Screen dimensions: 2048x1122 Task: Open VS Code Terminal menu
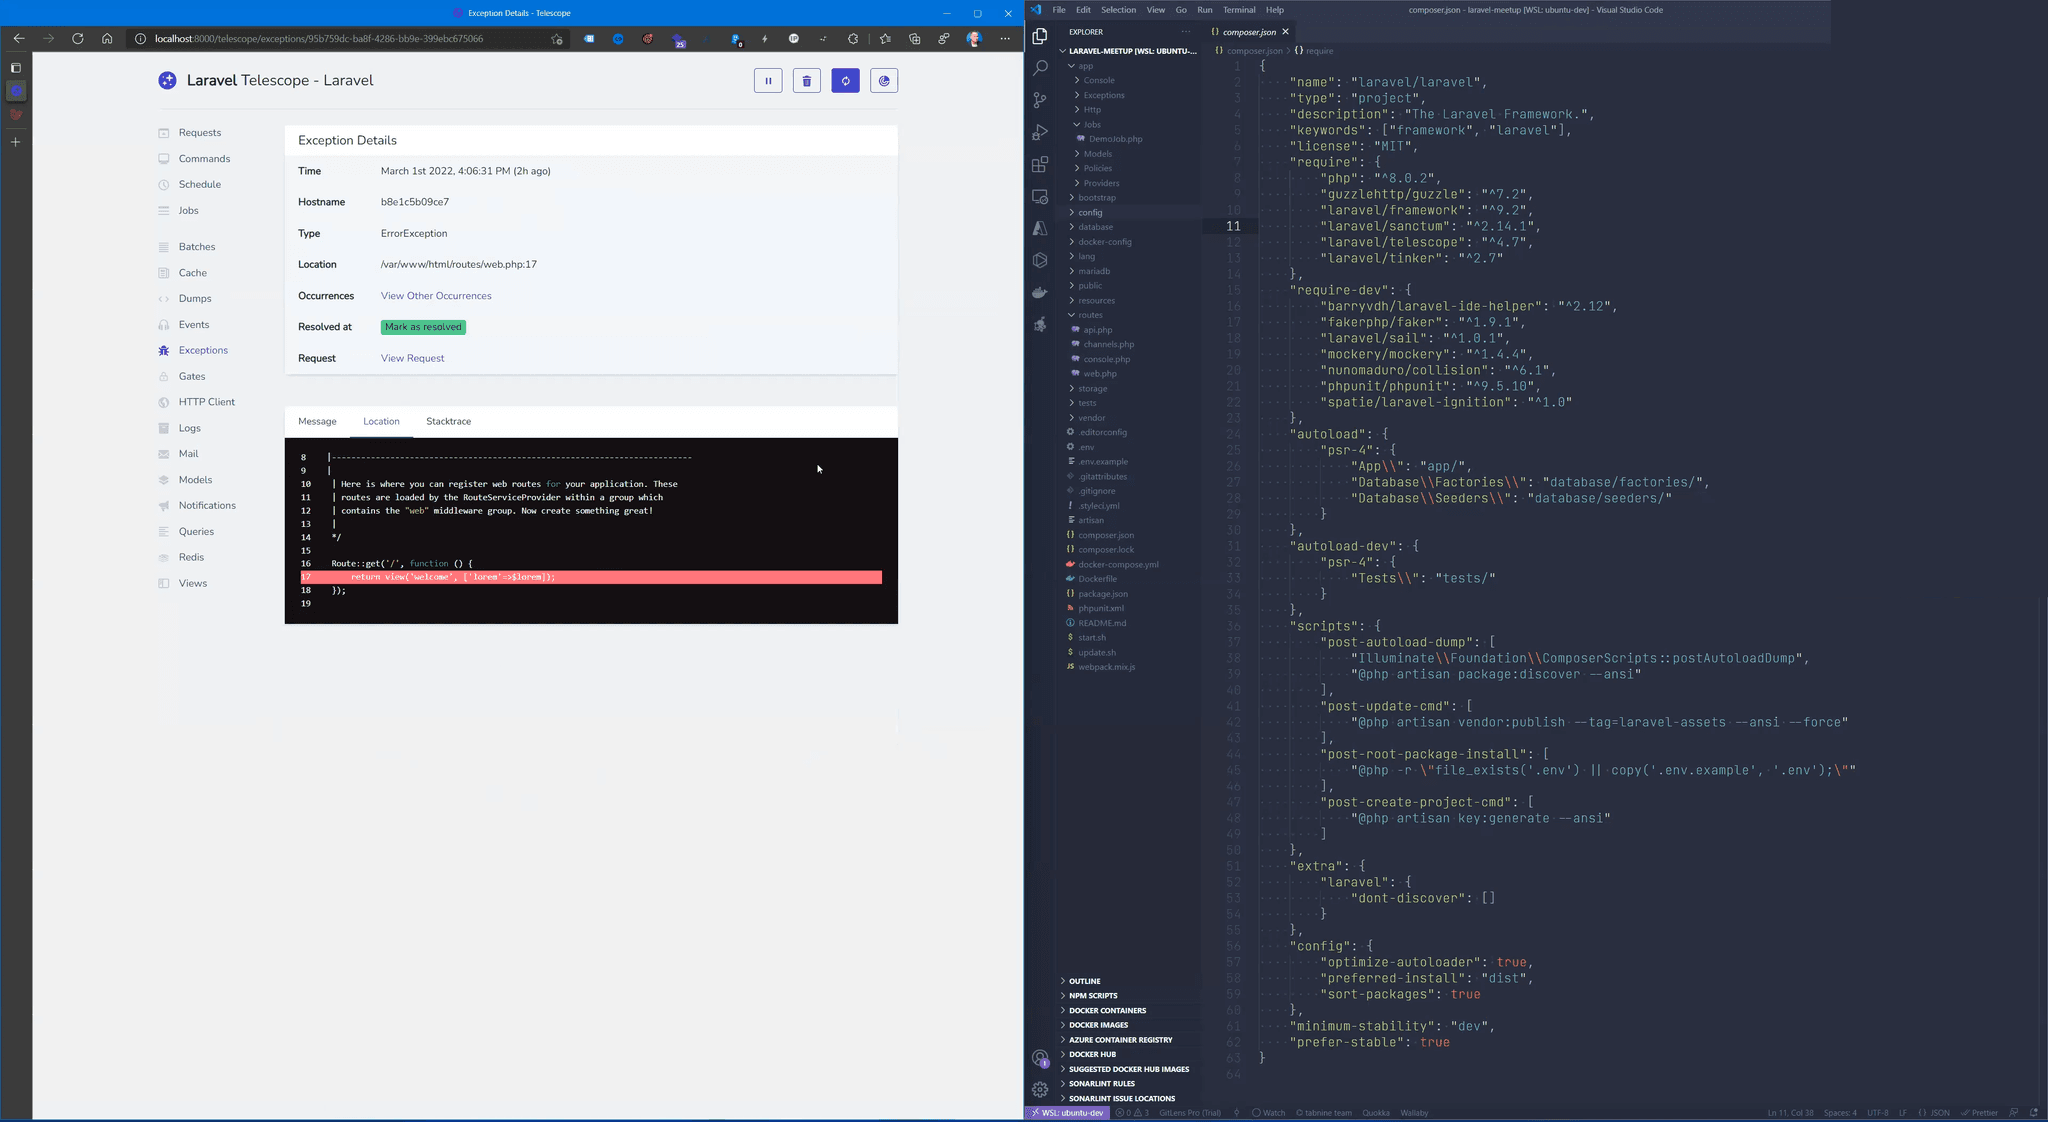pos(1239,10)
